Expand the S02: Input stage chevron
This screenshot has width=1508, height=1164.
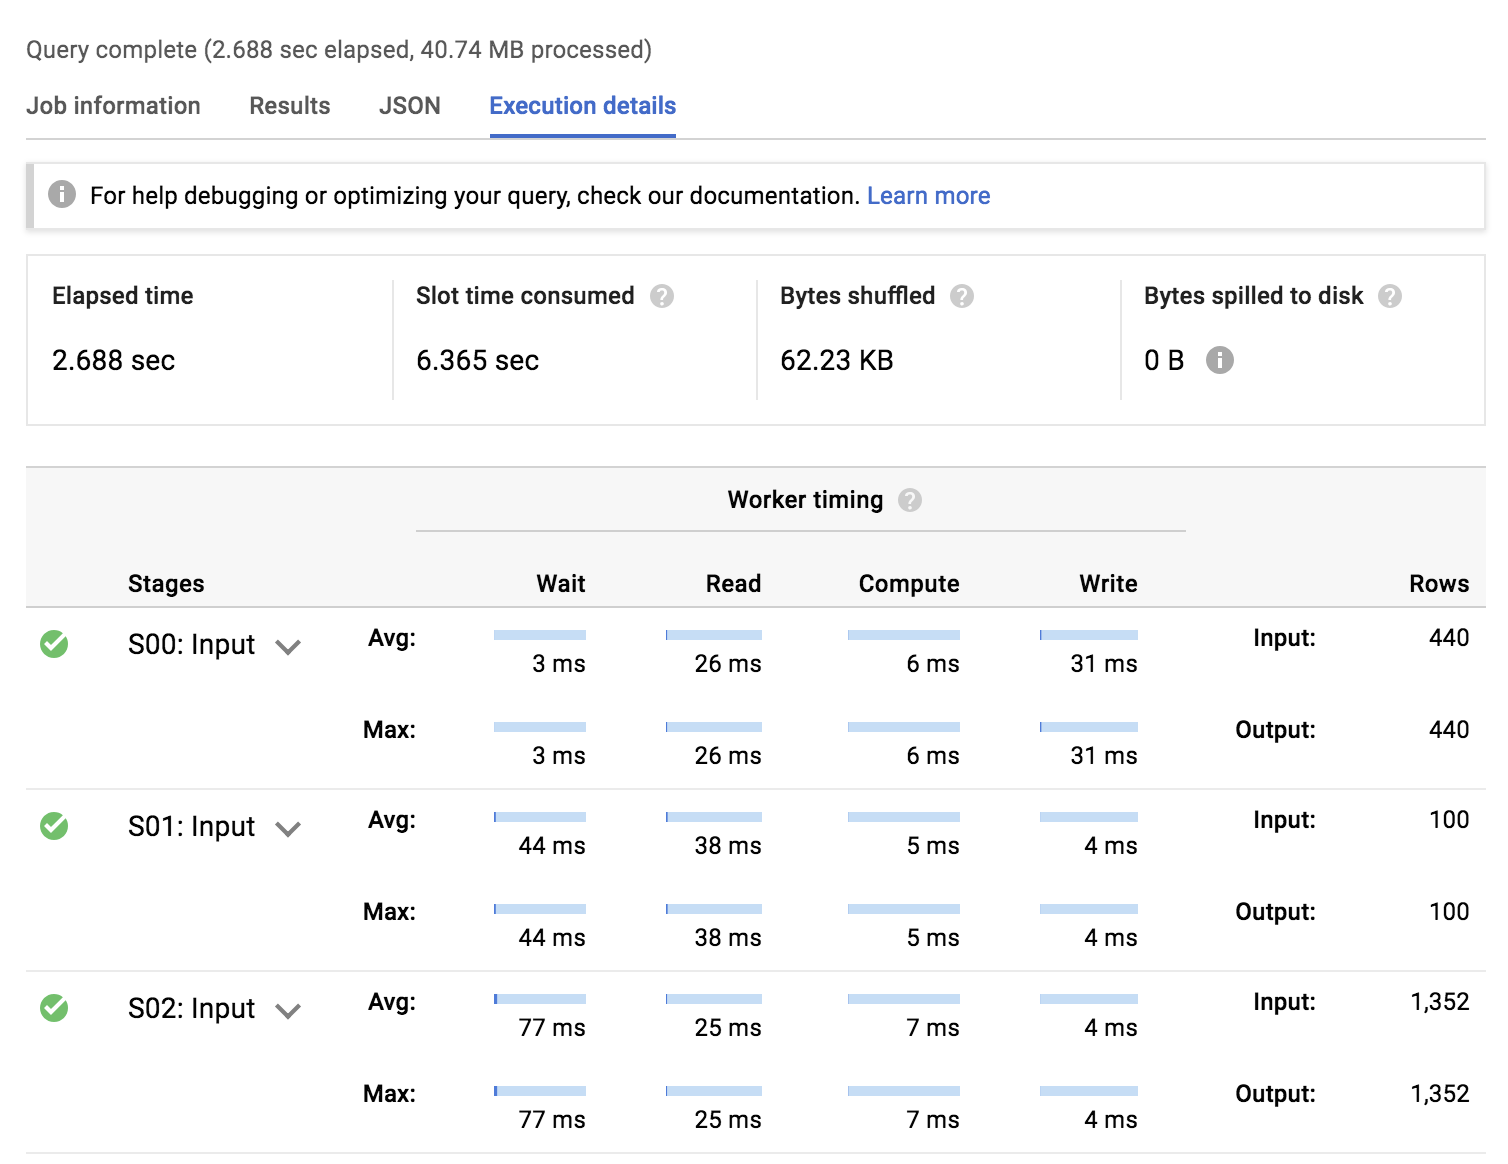tap(288, 1011)
